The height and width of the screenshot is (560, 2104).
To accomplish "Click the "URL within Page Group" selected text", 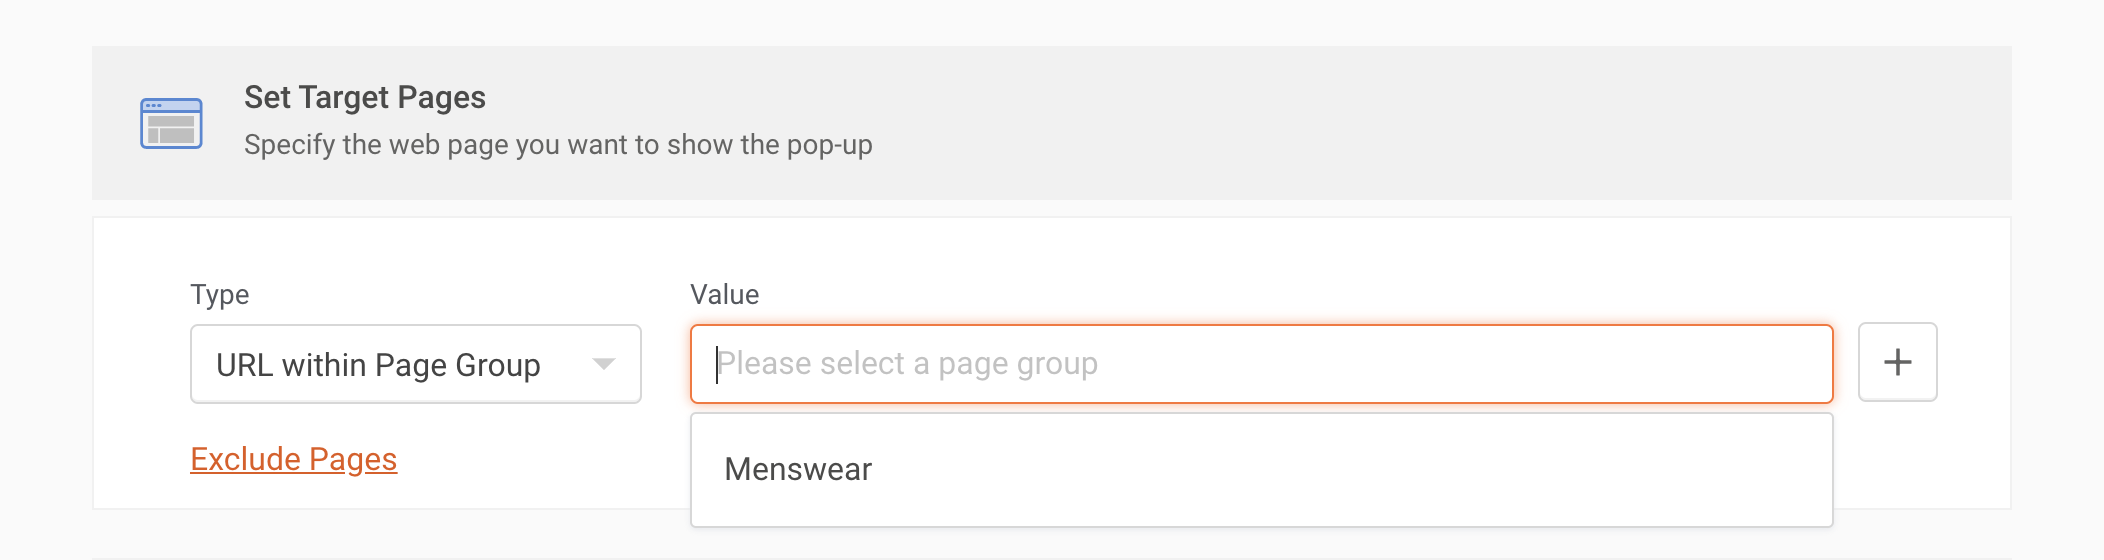I will (x=378, y=365).
